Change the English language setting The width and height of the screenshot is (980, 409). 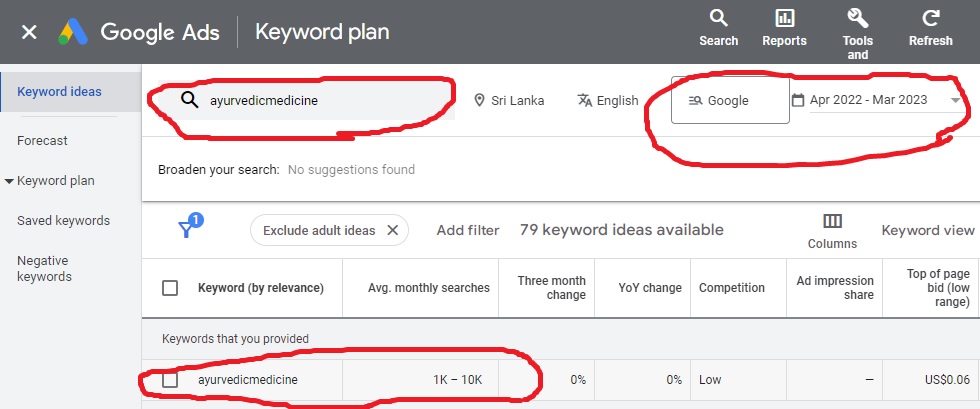[x=608, y=101]
